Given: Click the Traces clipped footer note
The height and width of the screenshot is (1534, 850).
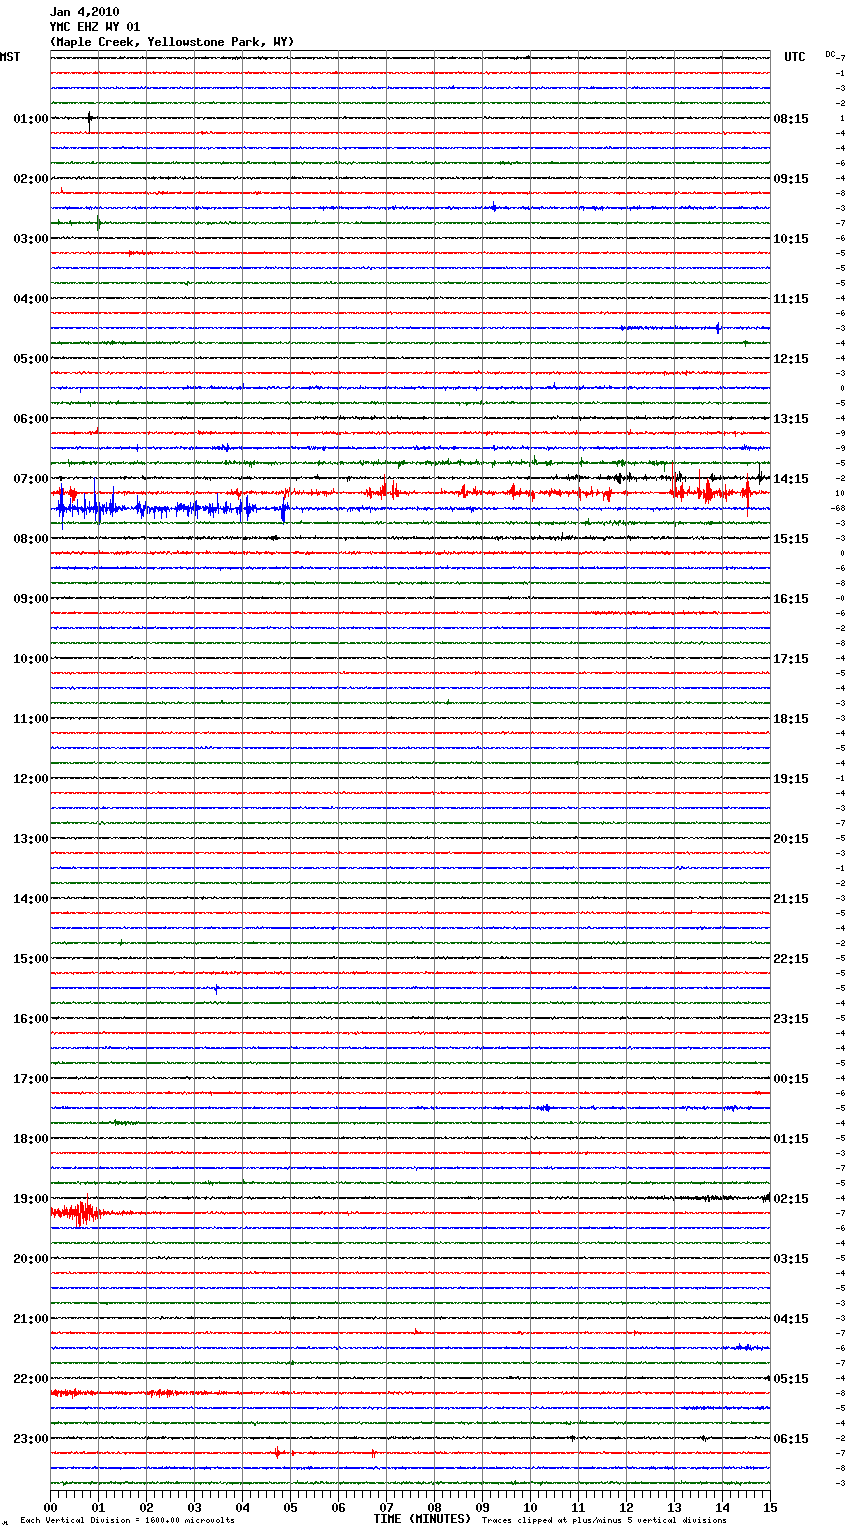Looking at the screenshot, I should [x=604, y=1521].
